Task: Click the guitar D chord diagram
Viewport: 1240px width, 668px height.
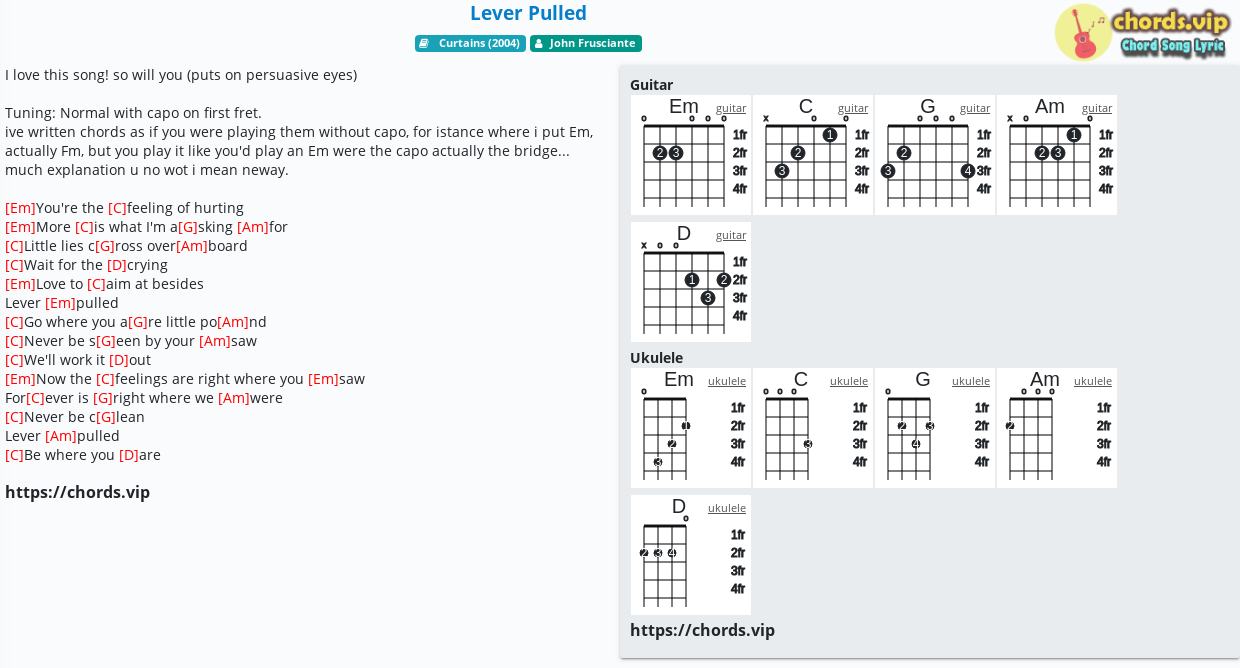Action: pos(691,282)
